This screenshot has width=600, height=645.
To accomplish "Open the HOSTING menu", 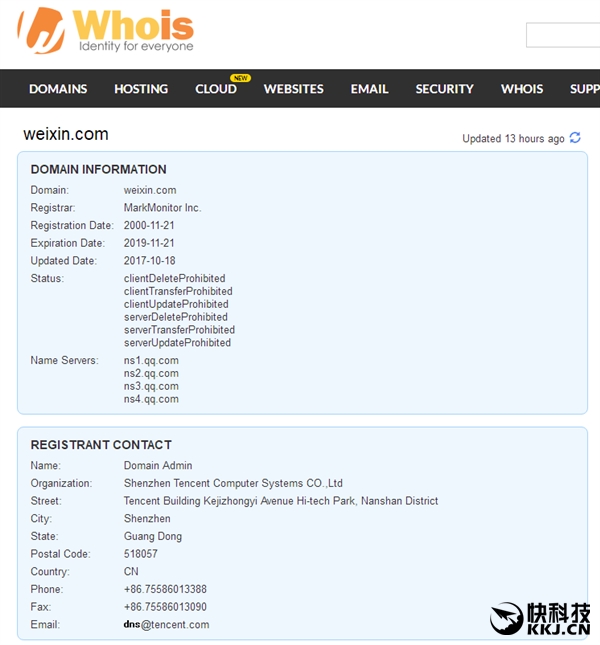I will tap(141, 89).
